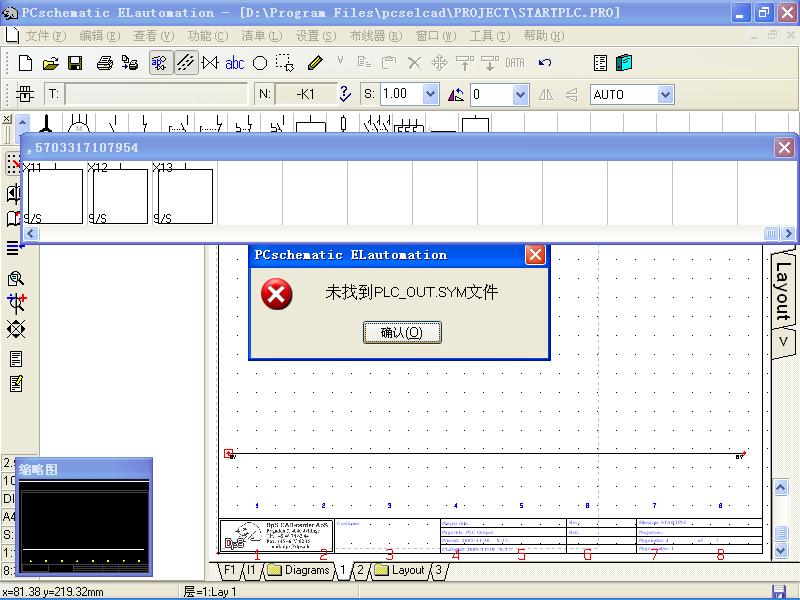
Task: Toggle the Symbols mode button
Action: tap(160, 63)
